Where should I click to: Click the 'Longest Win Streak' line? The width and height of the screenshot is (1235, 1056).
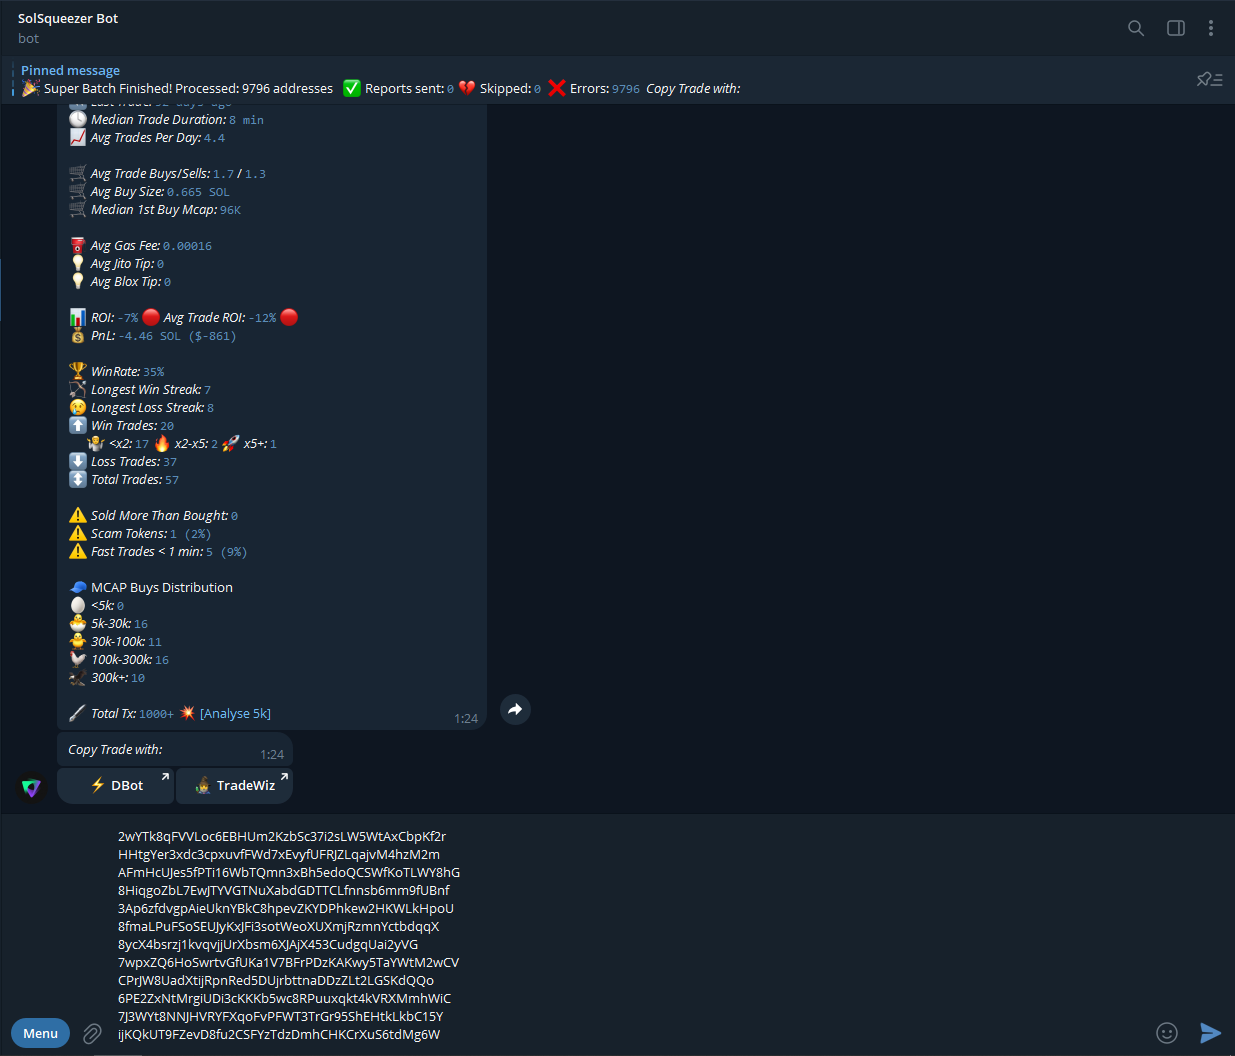[x=140, y=390]
